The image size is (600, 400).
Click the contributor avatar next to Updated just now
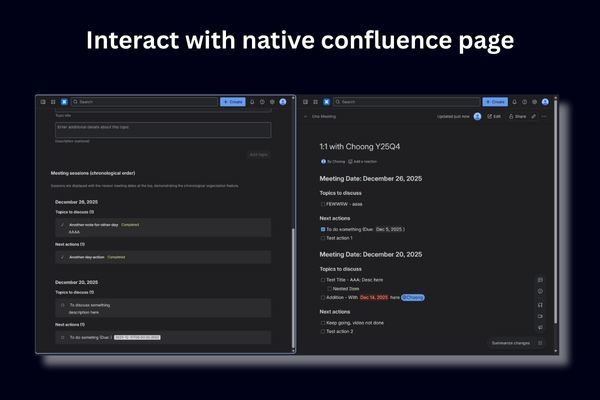click(x=477, y=116)
